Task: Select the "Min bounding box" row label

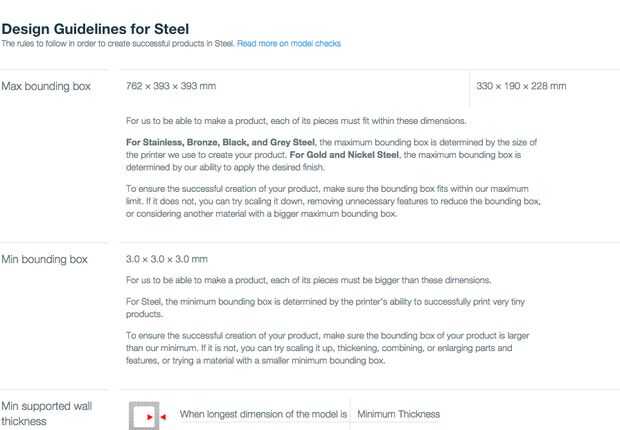Action: [44, 260]
